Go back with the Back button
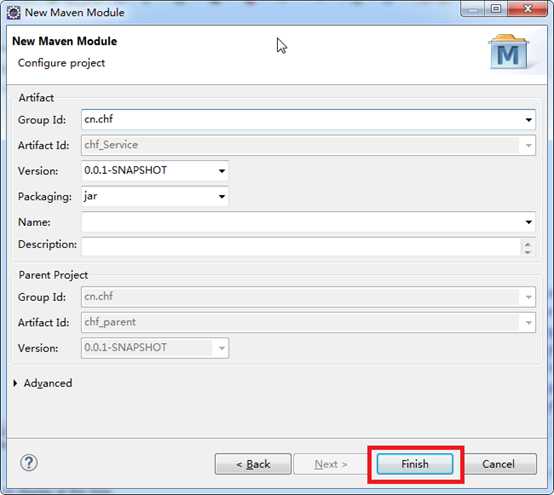The image size is (554, 495). click(x=253, y=464)
